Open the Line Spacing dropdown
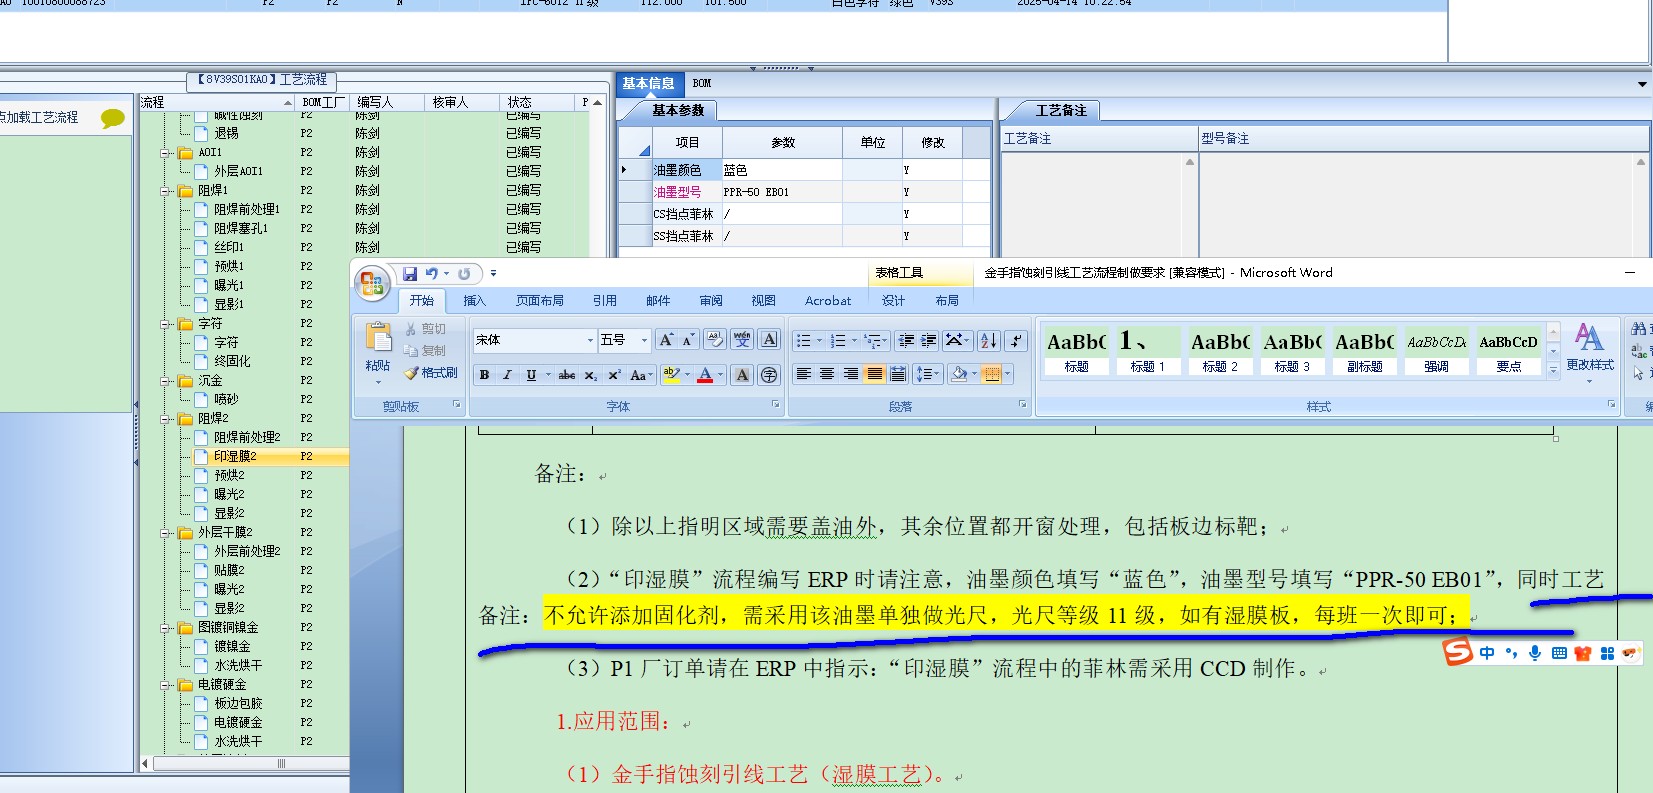The width and height of the screenshot is (1653, 793). 928,374
